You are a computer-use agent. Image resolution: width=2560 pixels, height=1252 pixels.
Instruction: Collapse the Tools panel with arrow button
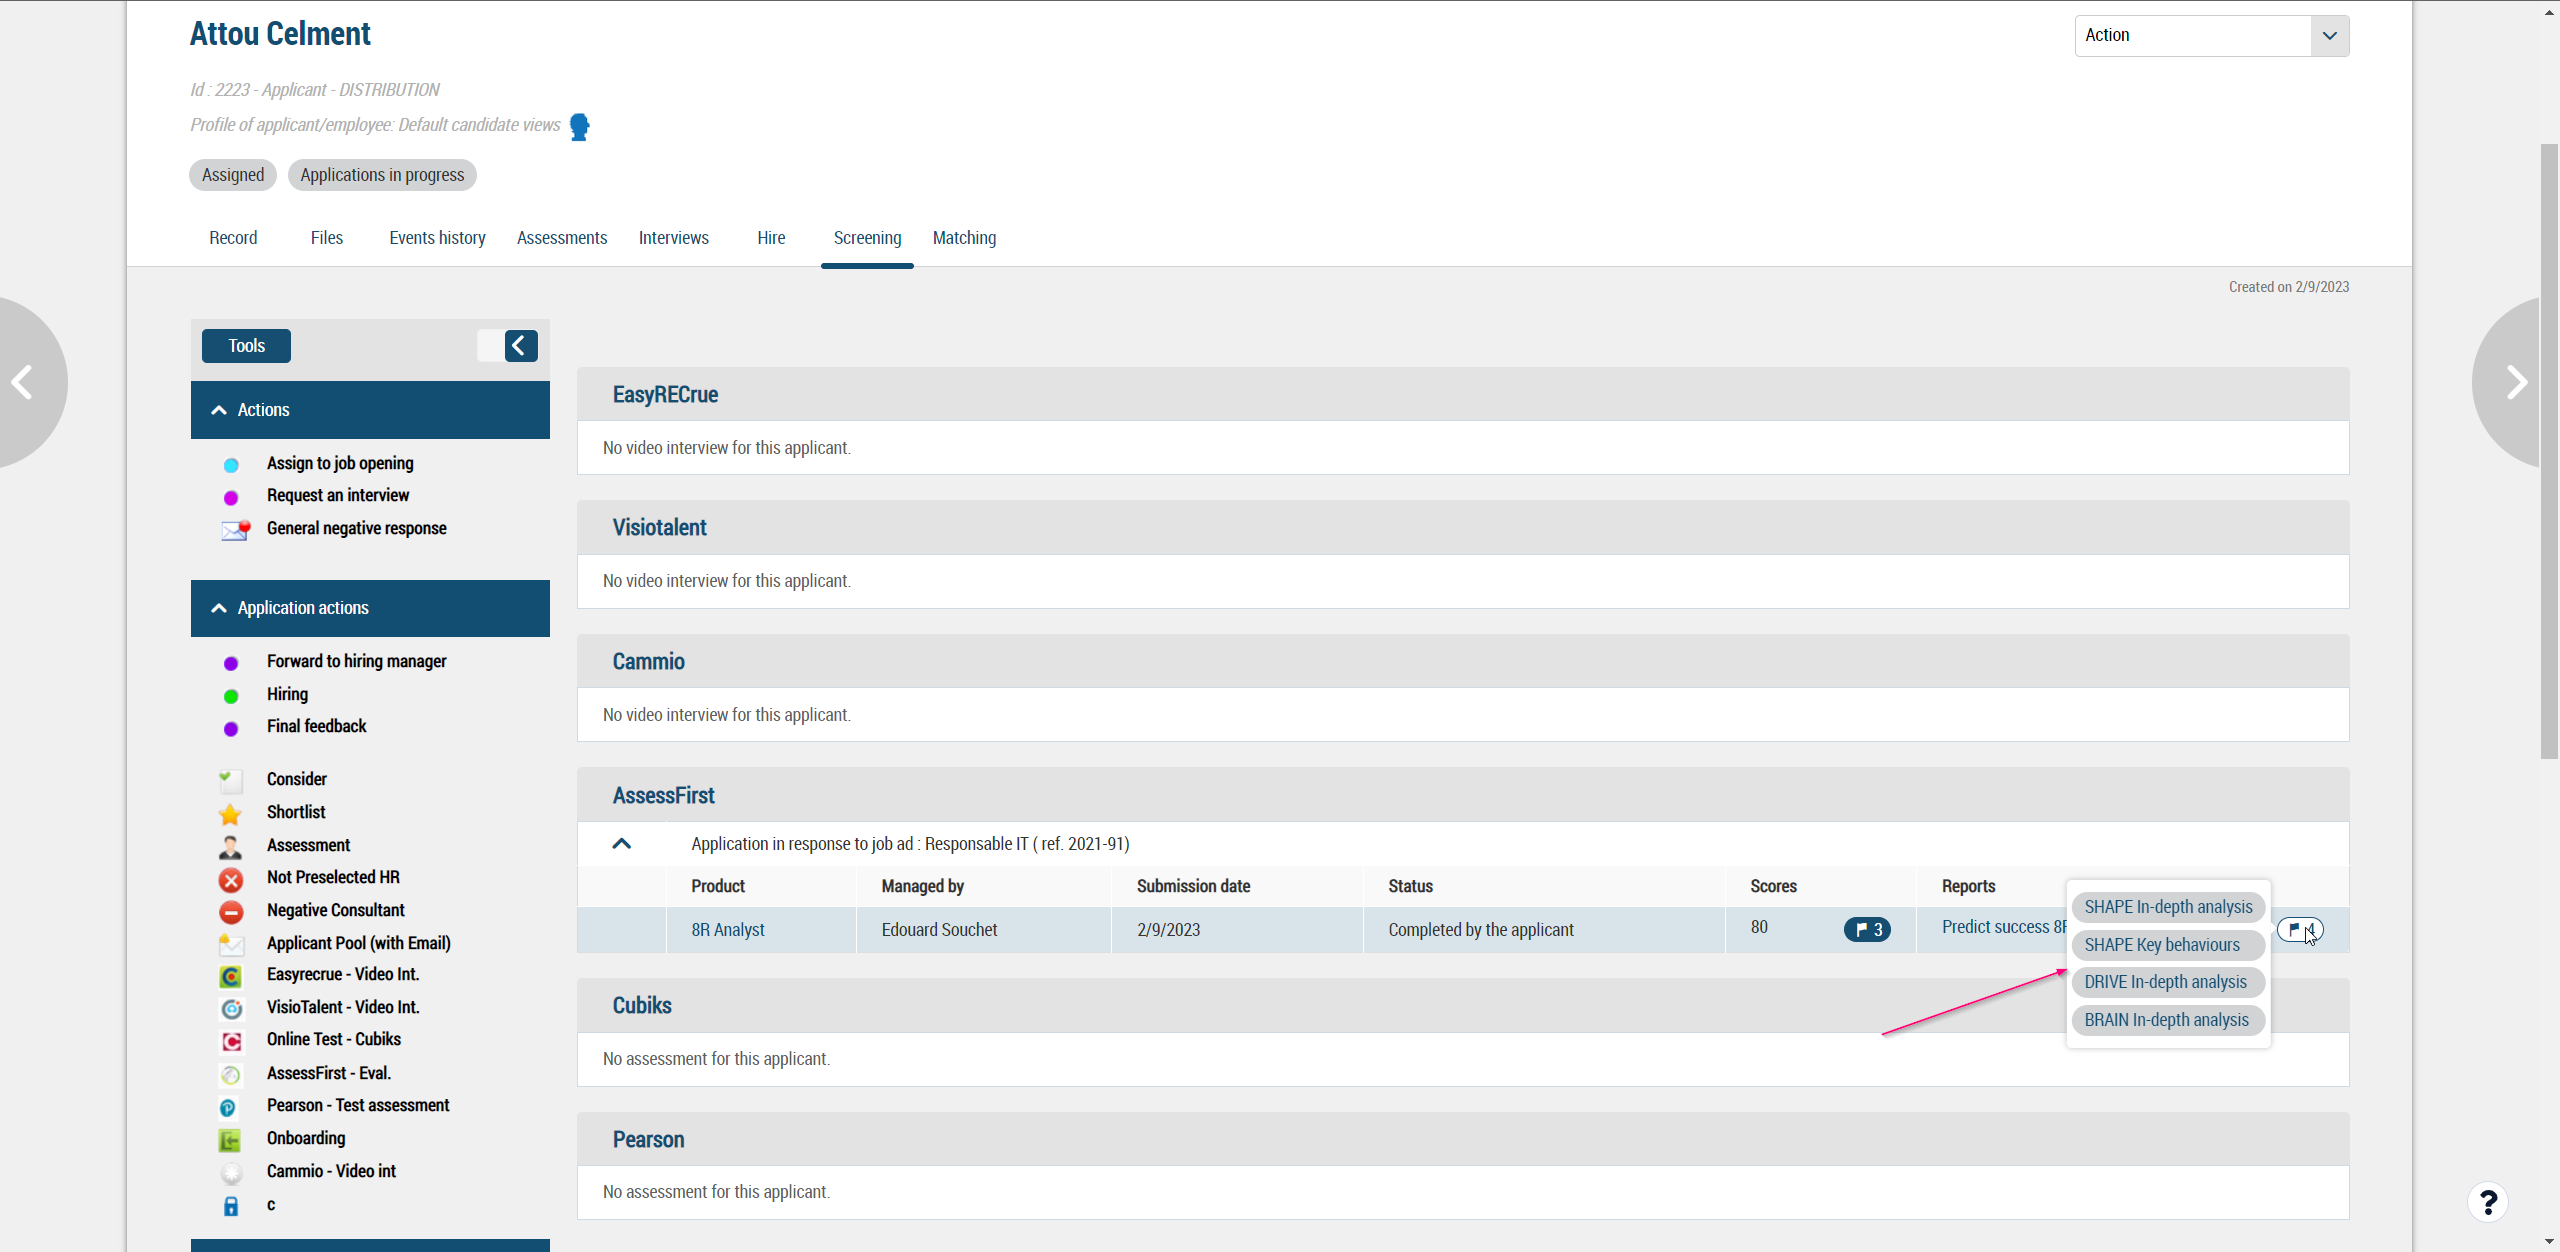520,346
